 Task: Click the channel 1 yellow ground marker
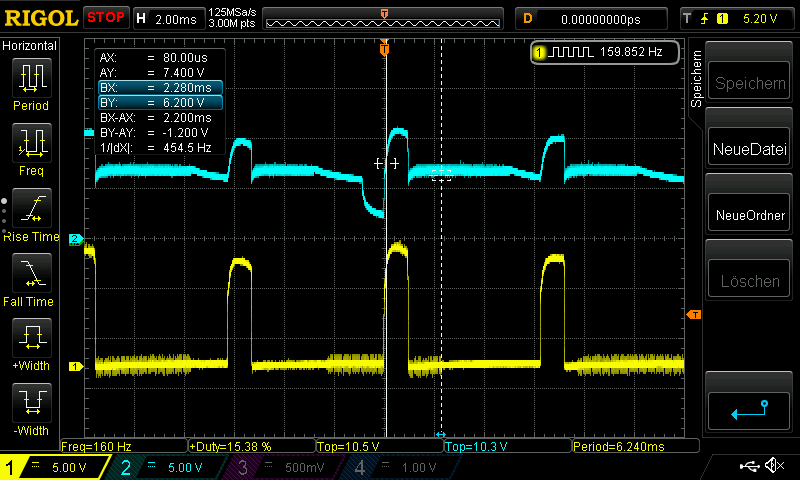(x=76, y=366)
